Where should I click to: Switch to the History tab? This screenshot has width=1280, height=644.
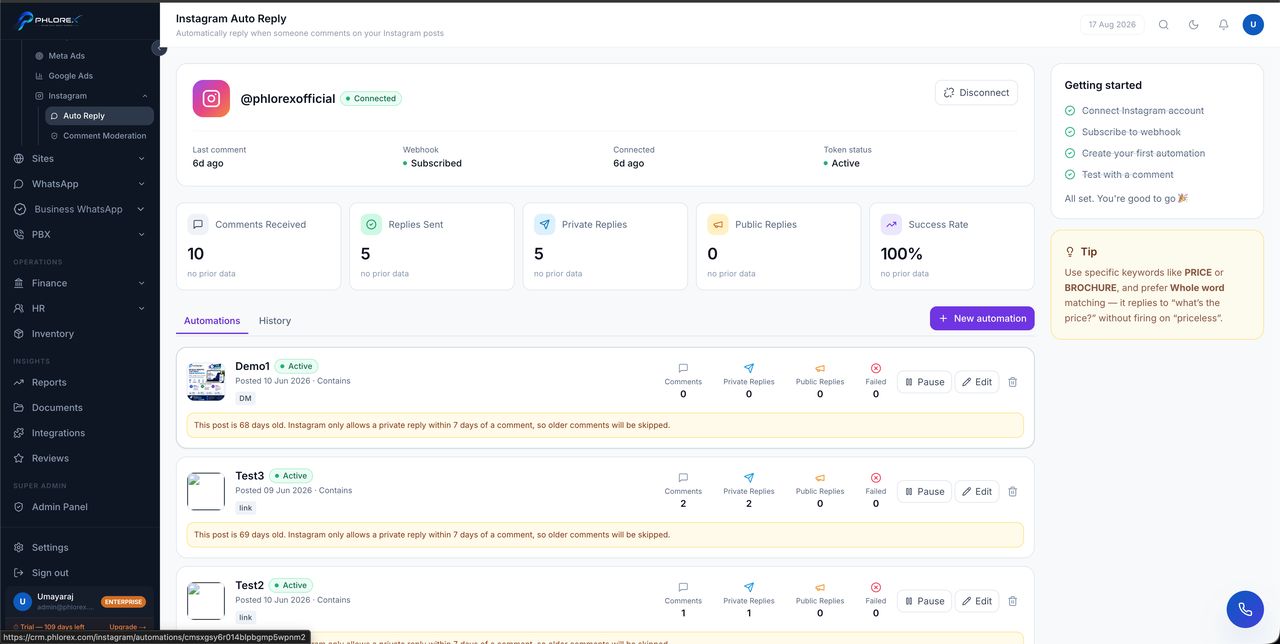(x=275, y=321)
